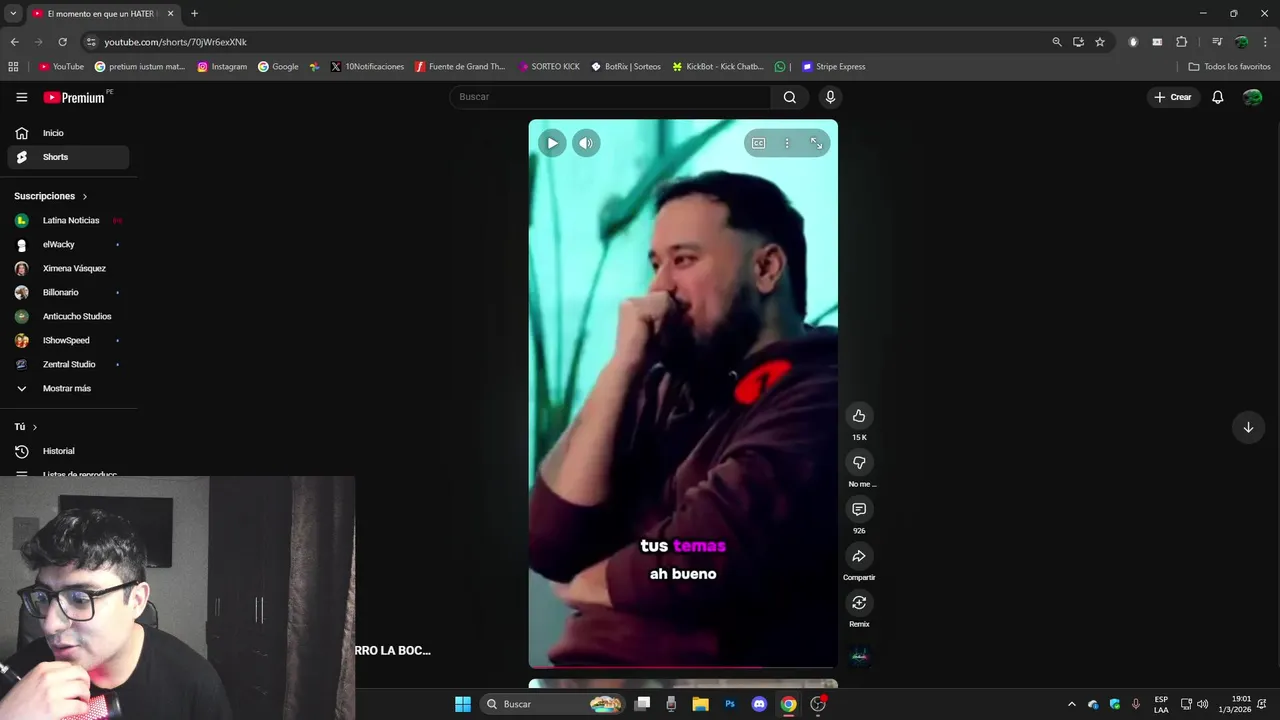Open File Explorer from the taskbar
This screenshot has width=1280, height=720.
pyautogui.click(x=701, y=704)
